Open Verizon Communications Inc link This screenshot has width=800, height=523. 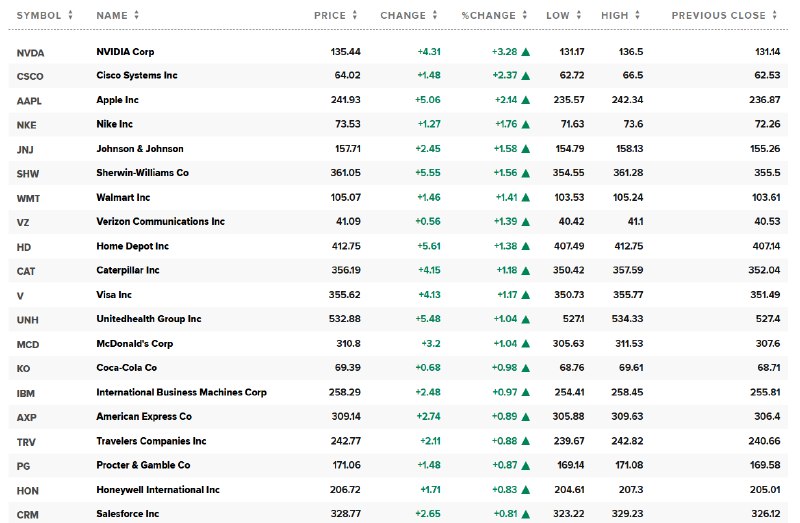[160, 221]
